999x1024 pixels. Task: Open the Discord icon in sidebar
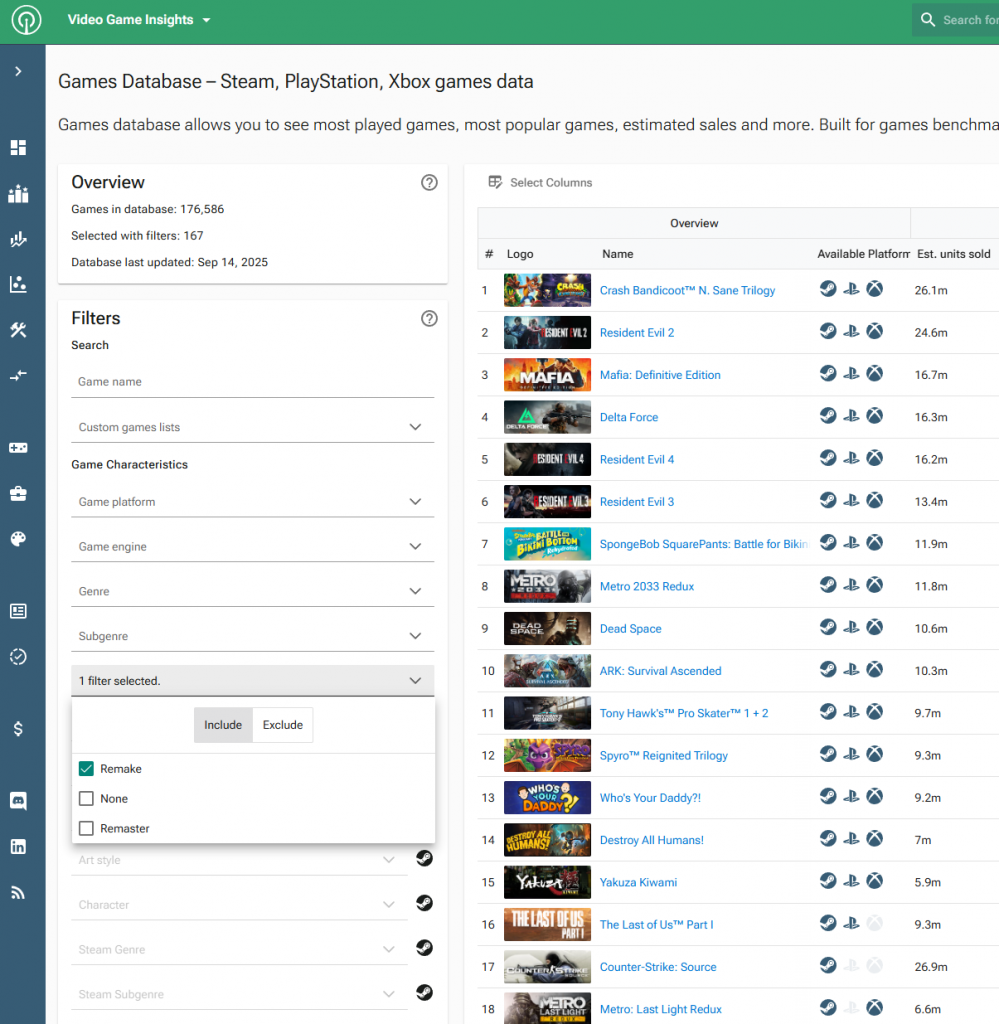point(18,801)
